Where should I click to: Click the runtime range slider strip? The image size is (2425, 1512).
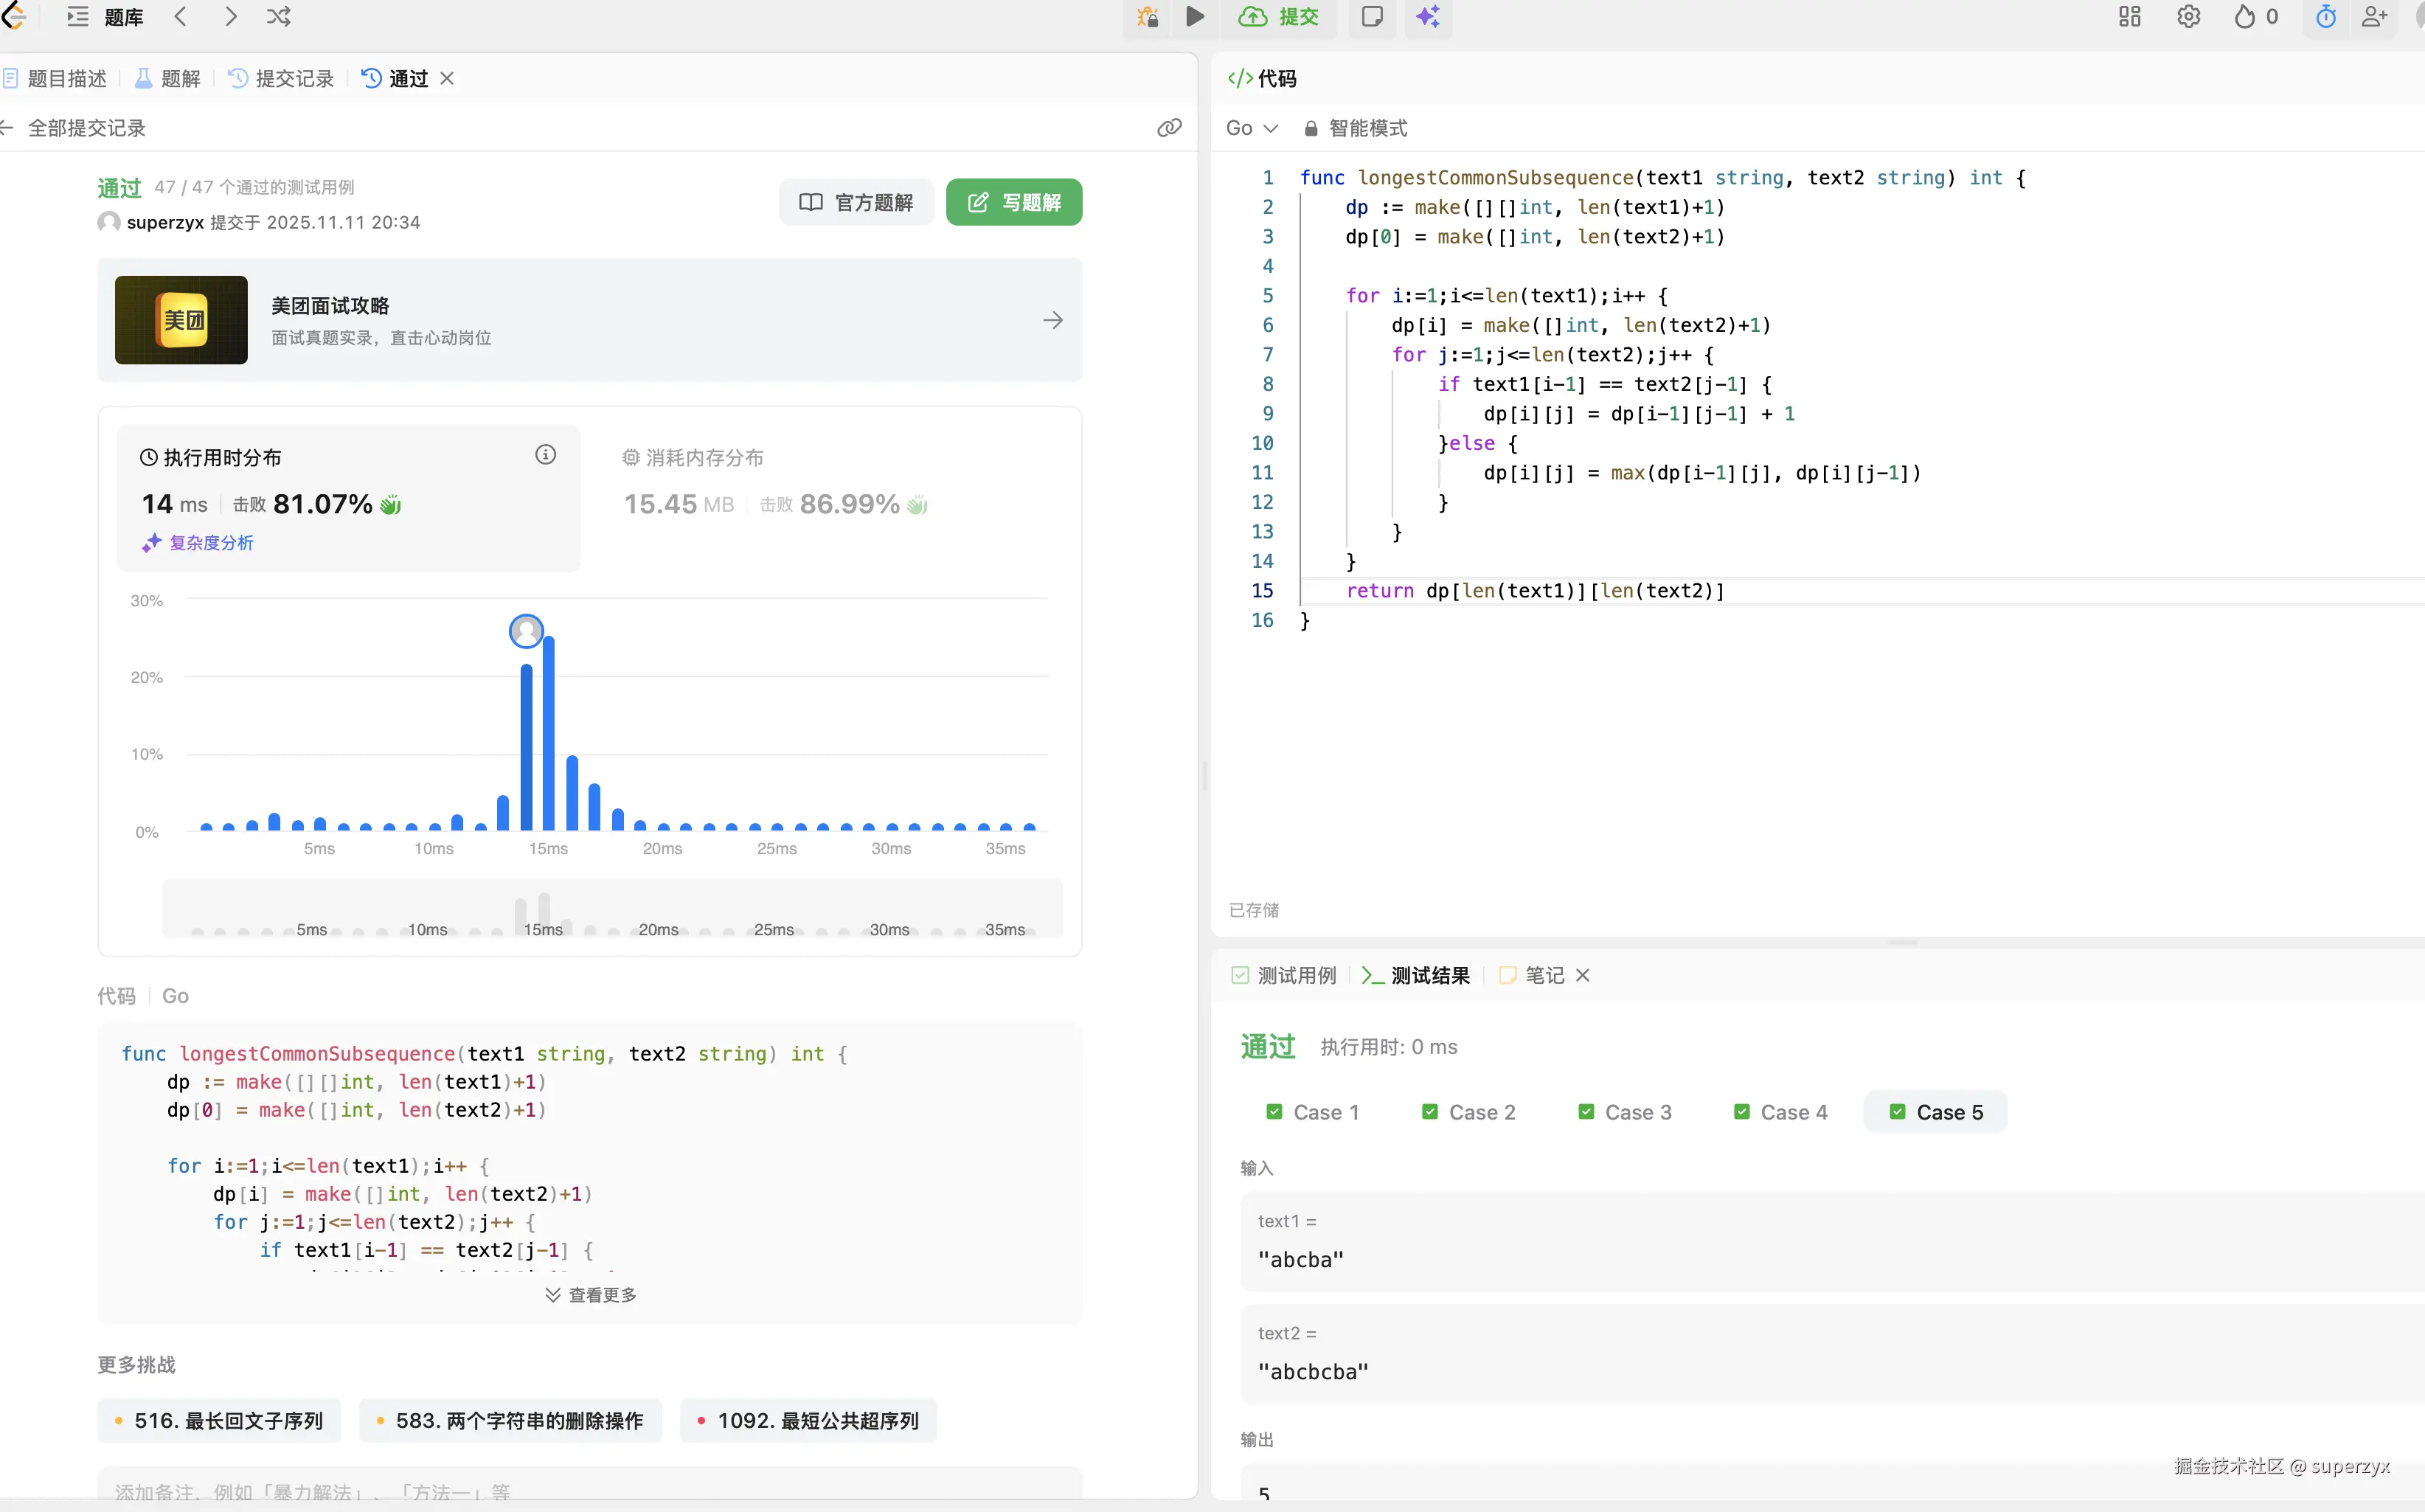[x=612, y=909]
